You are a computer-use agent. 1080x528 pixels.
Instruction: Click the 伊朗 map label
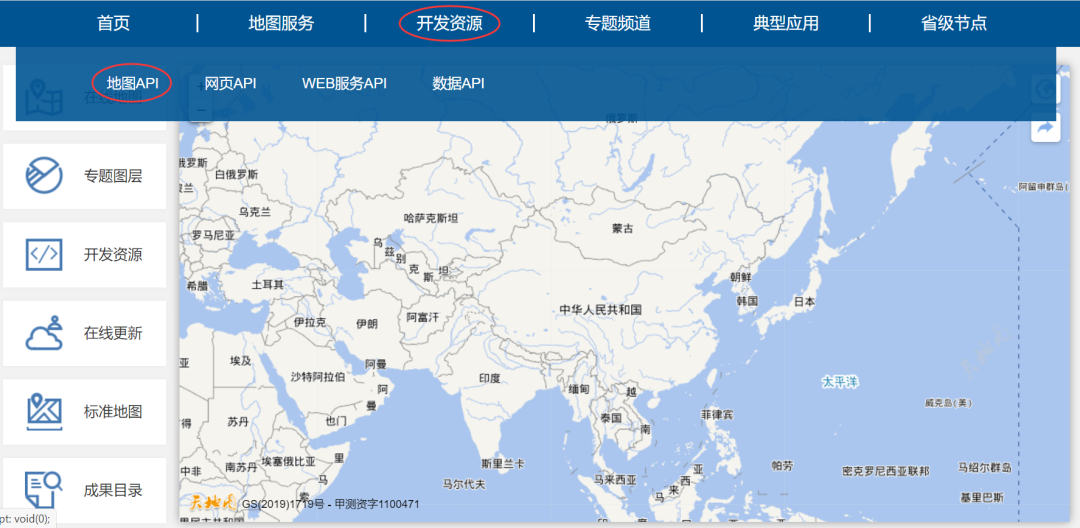pyautogui.click(x=366, y=324)
